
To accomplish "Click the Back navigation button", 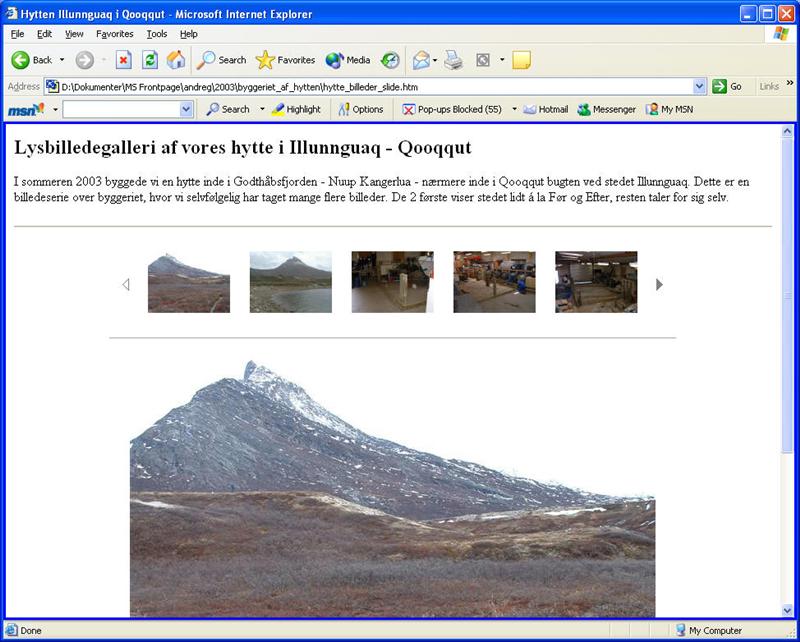I will [x=32, y=60].
